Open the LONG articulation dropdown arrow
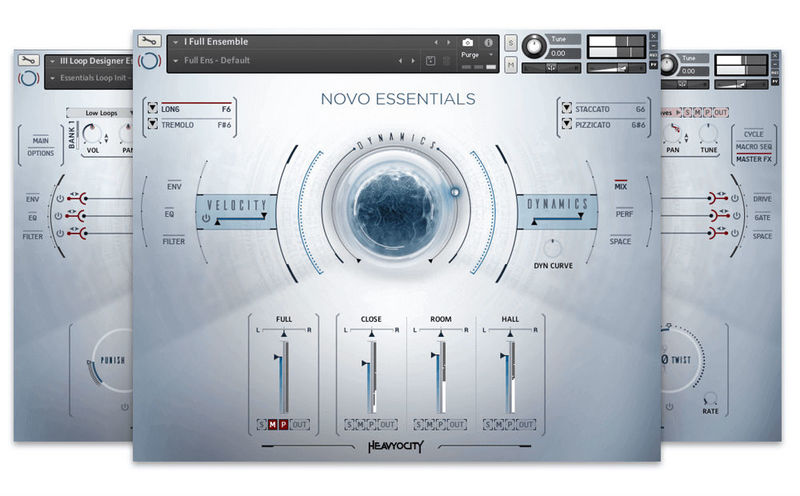 pos(153,108)
